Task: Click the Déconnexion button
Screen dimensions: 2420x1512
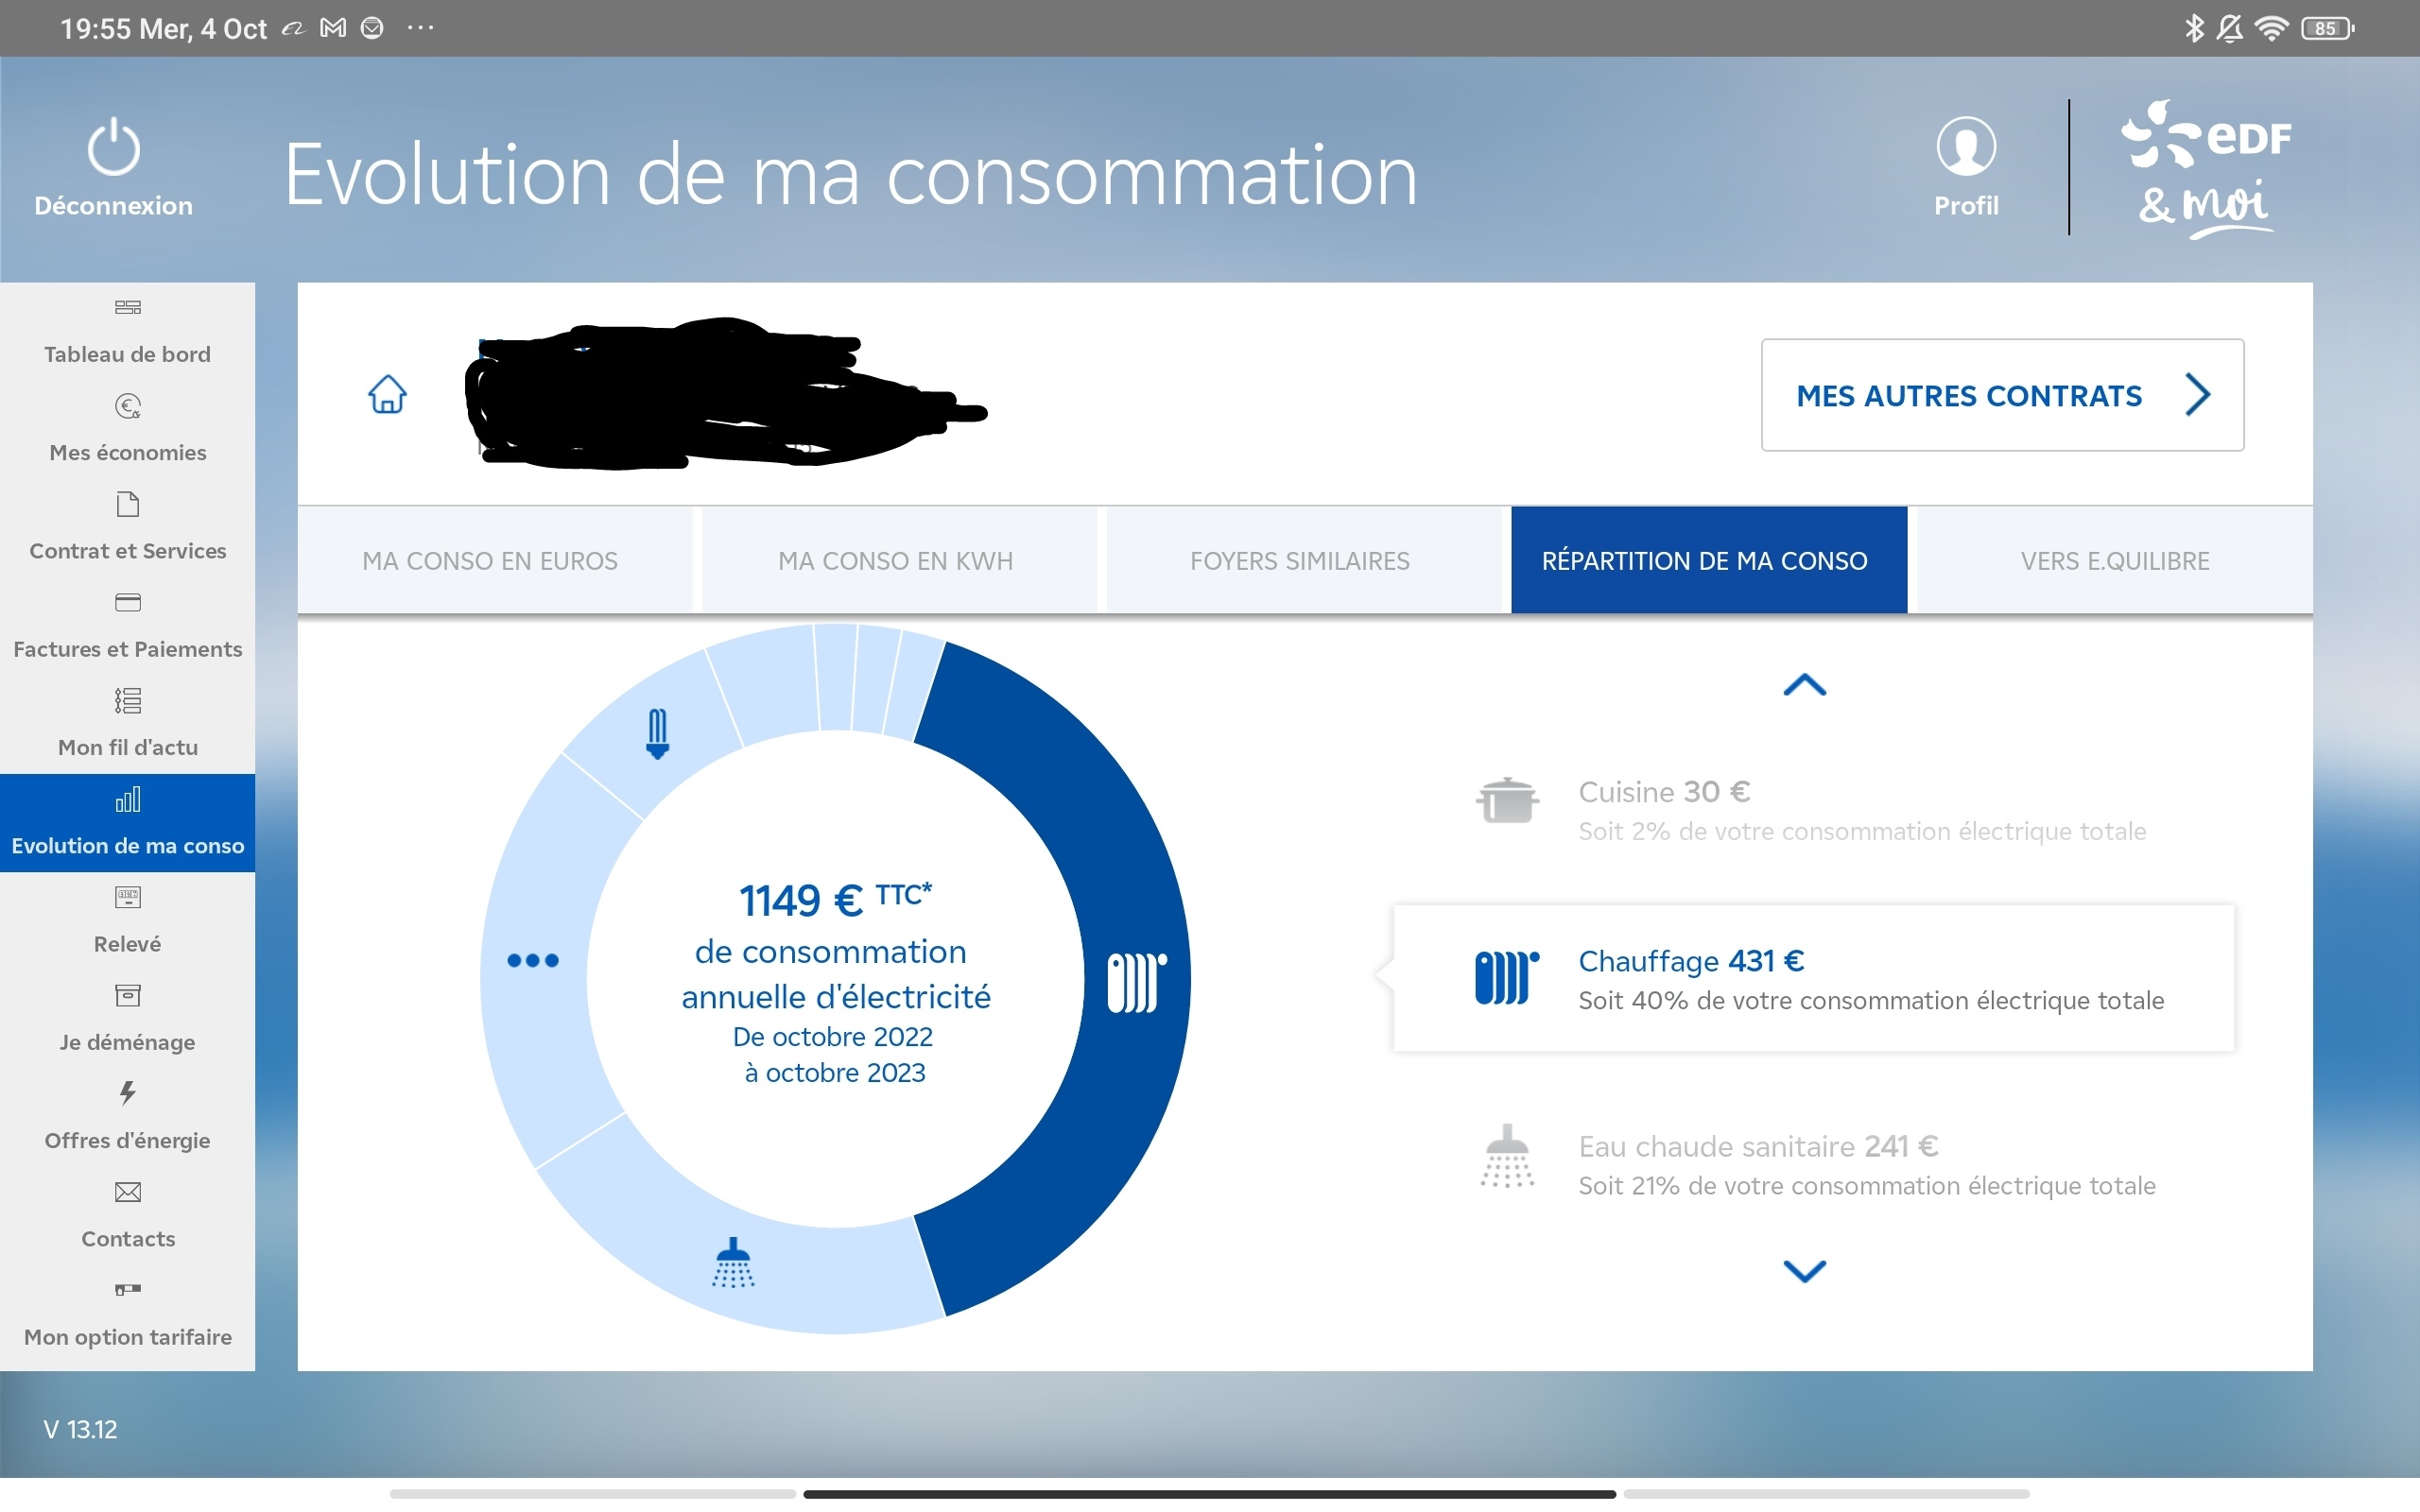Action: pos(113,165)
